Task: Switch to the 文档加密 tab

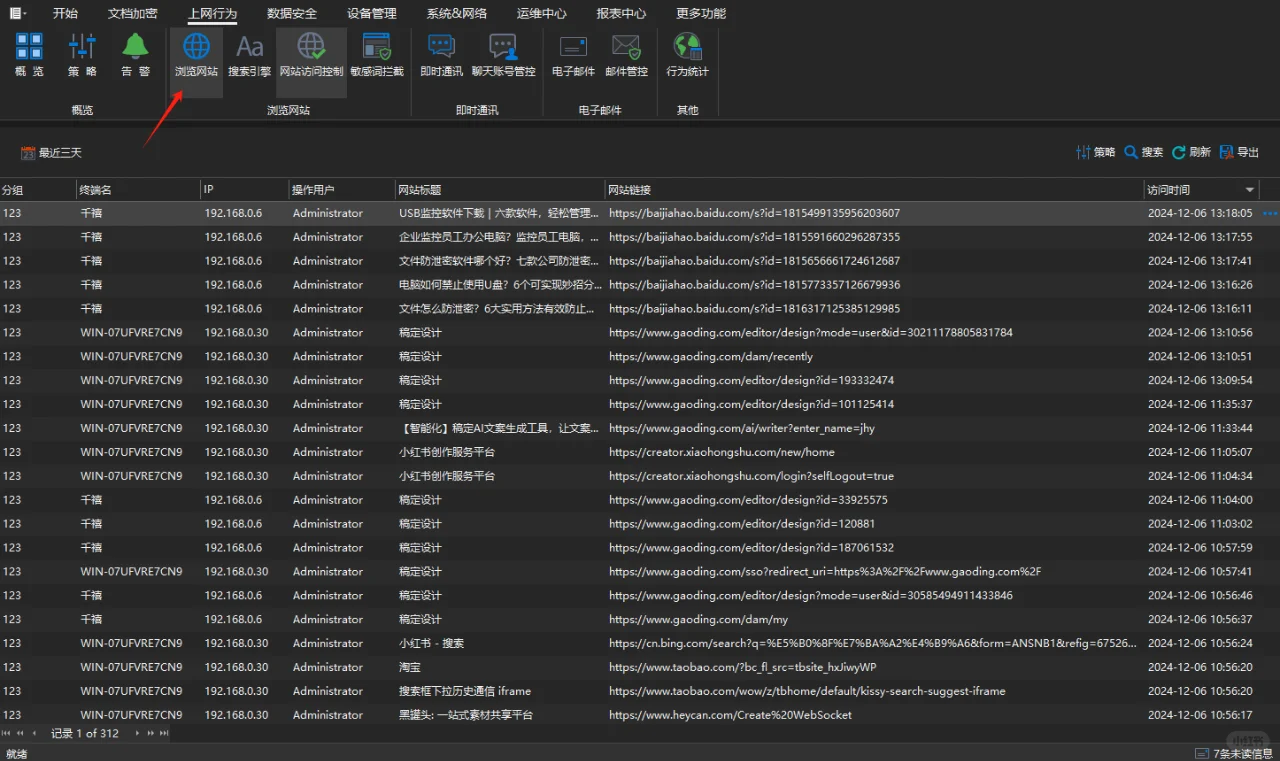Action: 132,13
